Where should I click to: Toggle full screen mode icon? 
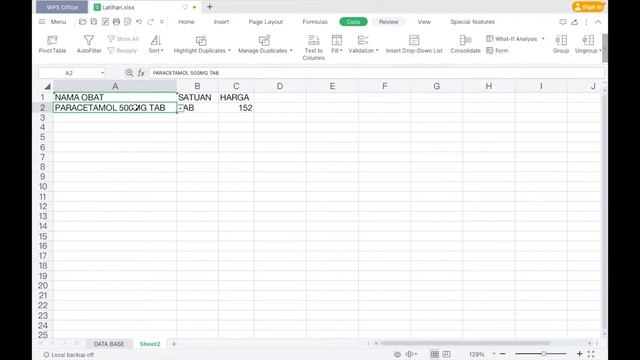[x=591, y=354]
